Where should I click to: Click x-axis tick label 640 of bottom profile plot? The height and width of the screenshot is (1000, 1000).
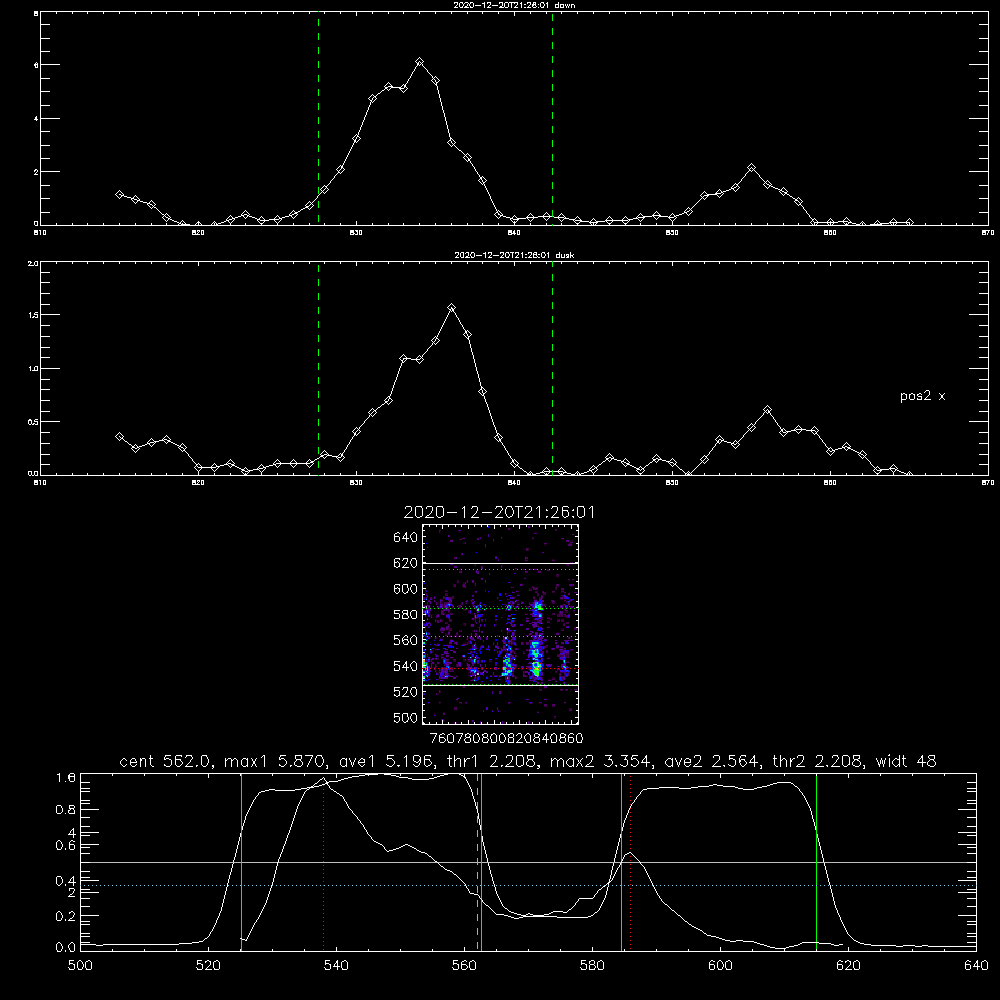(x=976, y=966)
